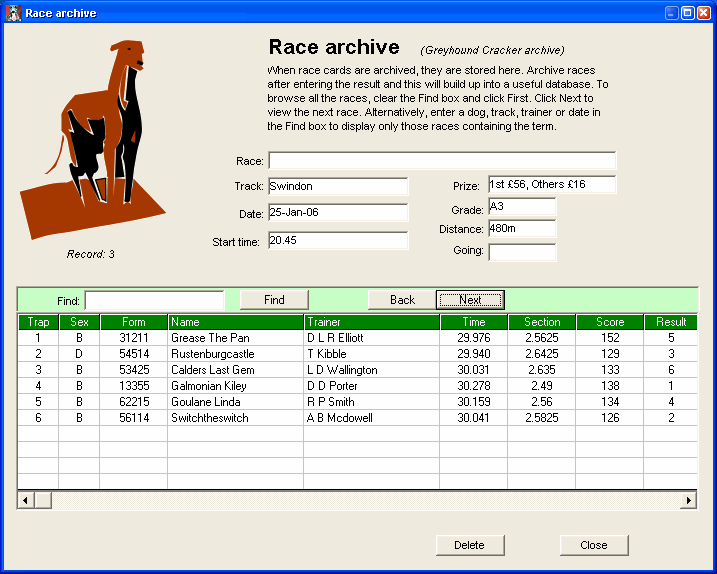The height and width of the screenshot is (574, 717).
Task: Click the Race archive title bar icon
Action: (x=13, y=13)
